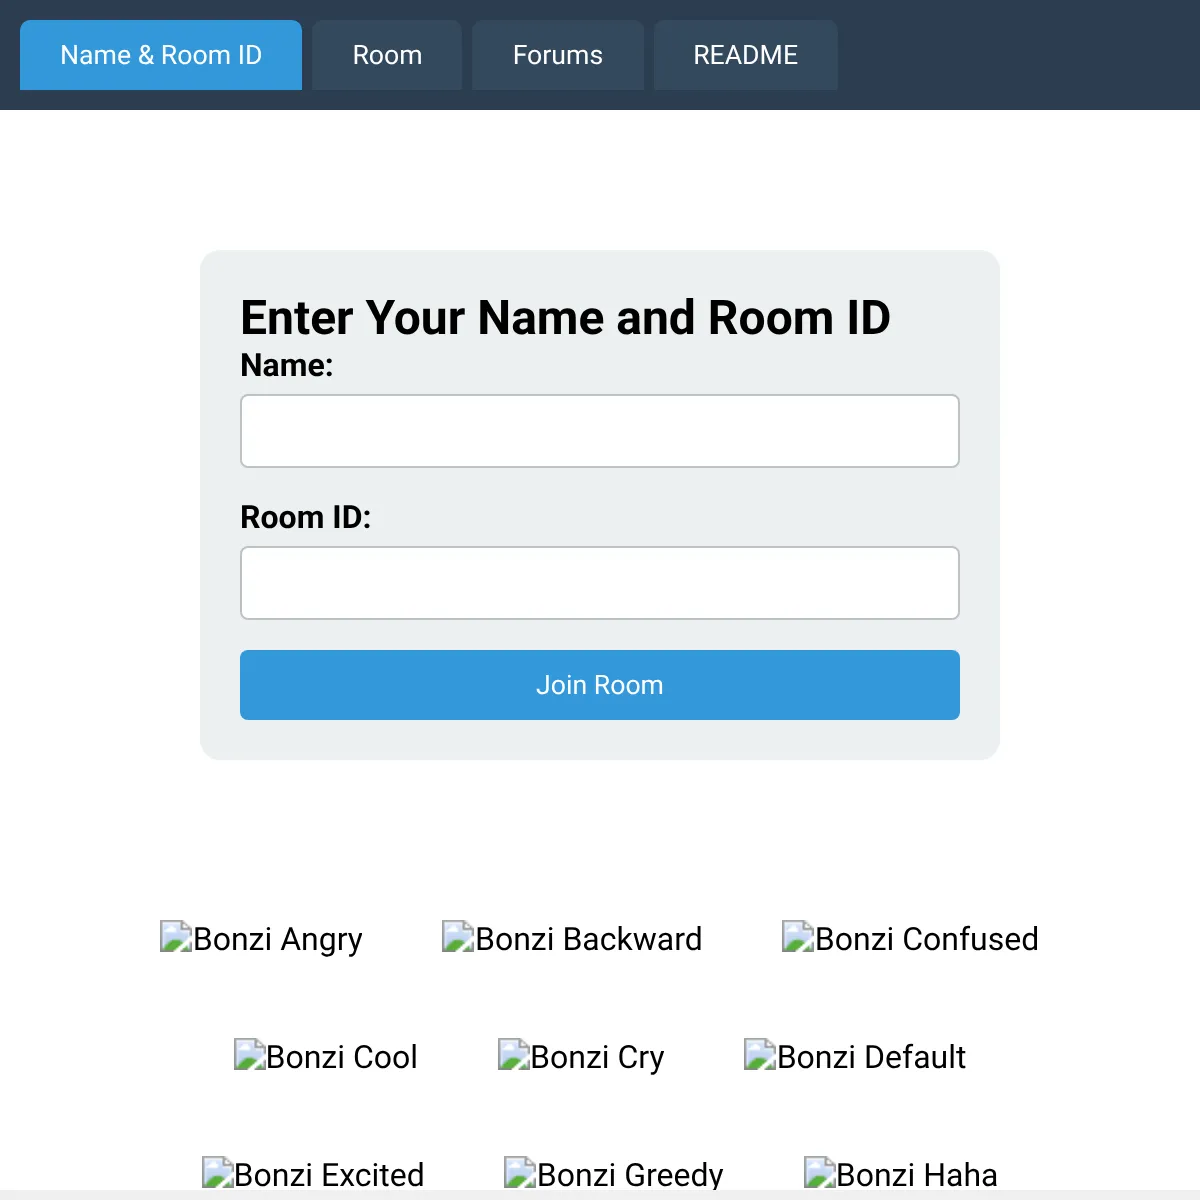This screenshot has width=1200, height=1200.
Task: Open the Forums tab
Action: (558, 55)
